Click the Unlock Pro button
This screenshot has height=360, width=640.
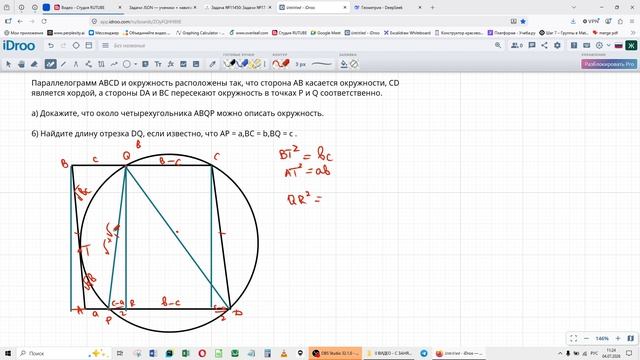(609, 64)
